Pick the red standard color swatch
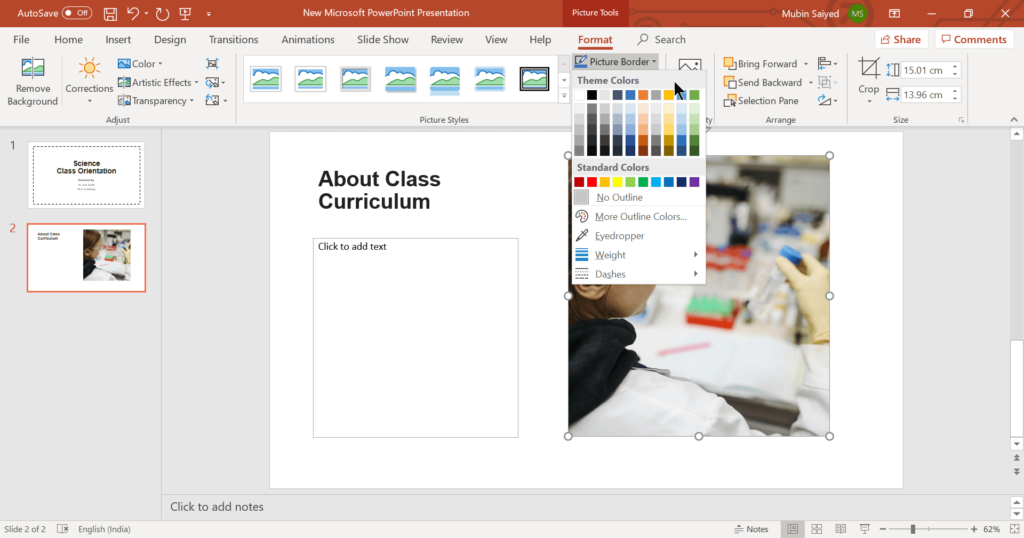The height and width of the screenshot is (538, 1024). (593, 182)
